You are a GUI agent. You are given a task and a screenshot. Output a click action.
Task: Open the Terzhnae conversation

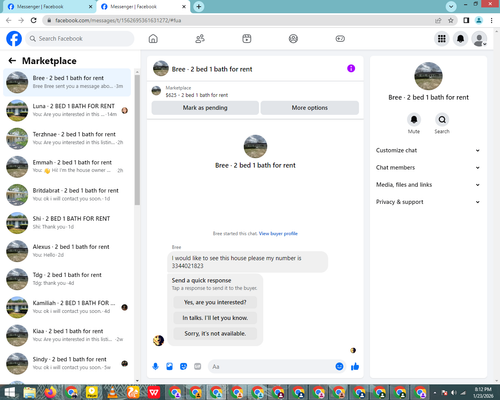(x=67, y=138)
